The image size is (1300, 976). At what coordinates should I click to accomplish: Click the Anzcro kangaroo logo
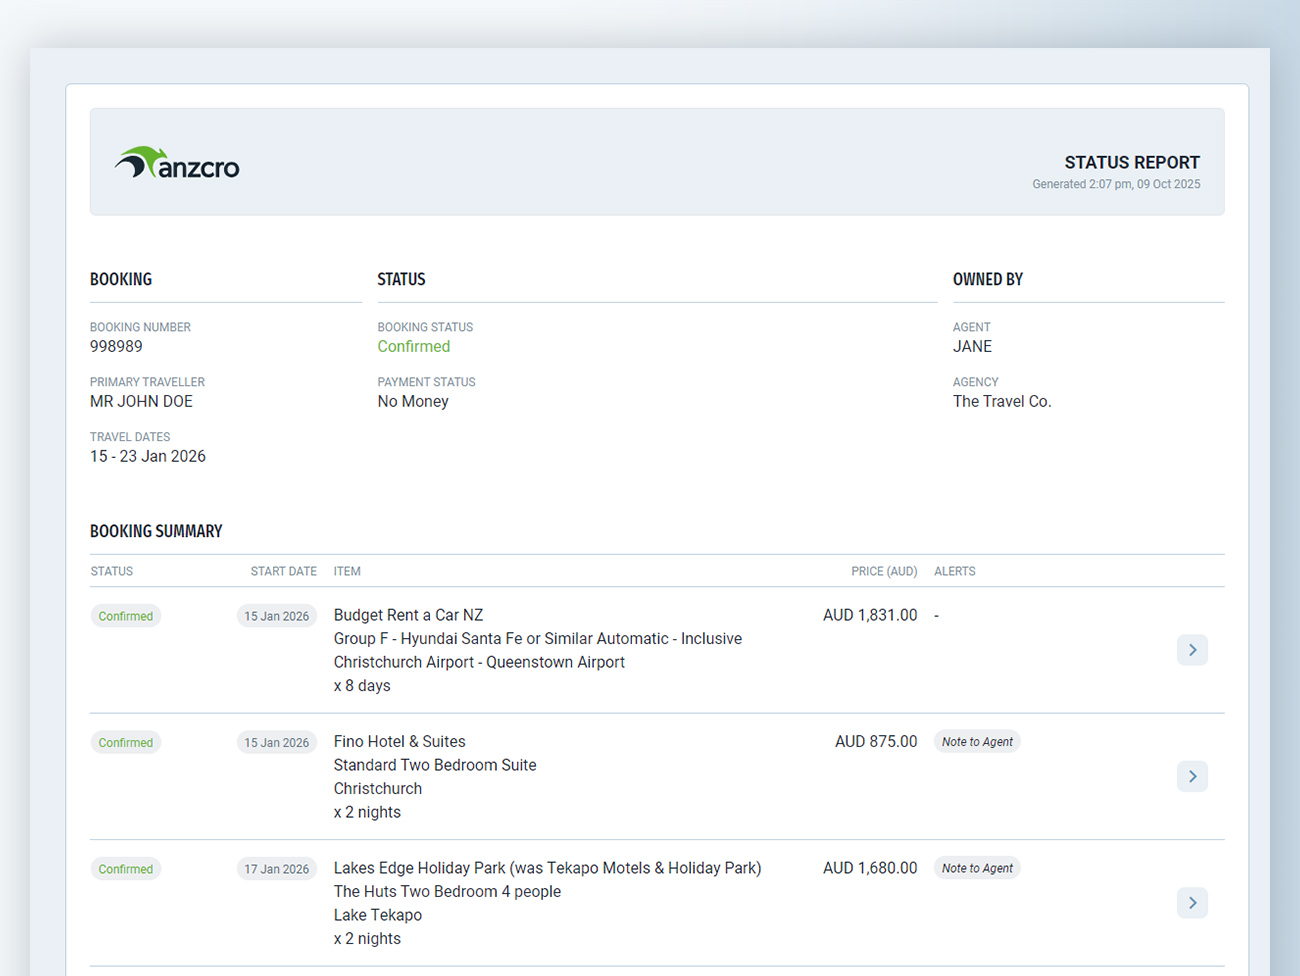click(x=177, y=163)
